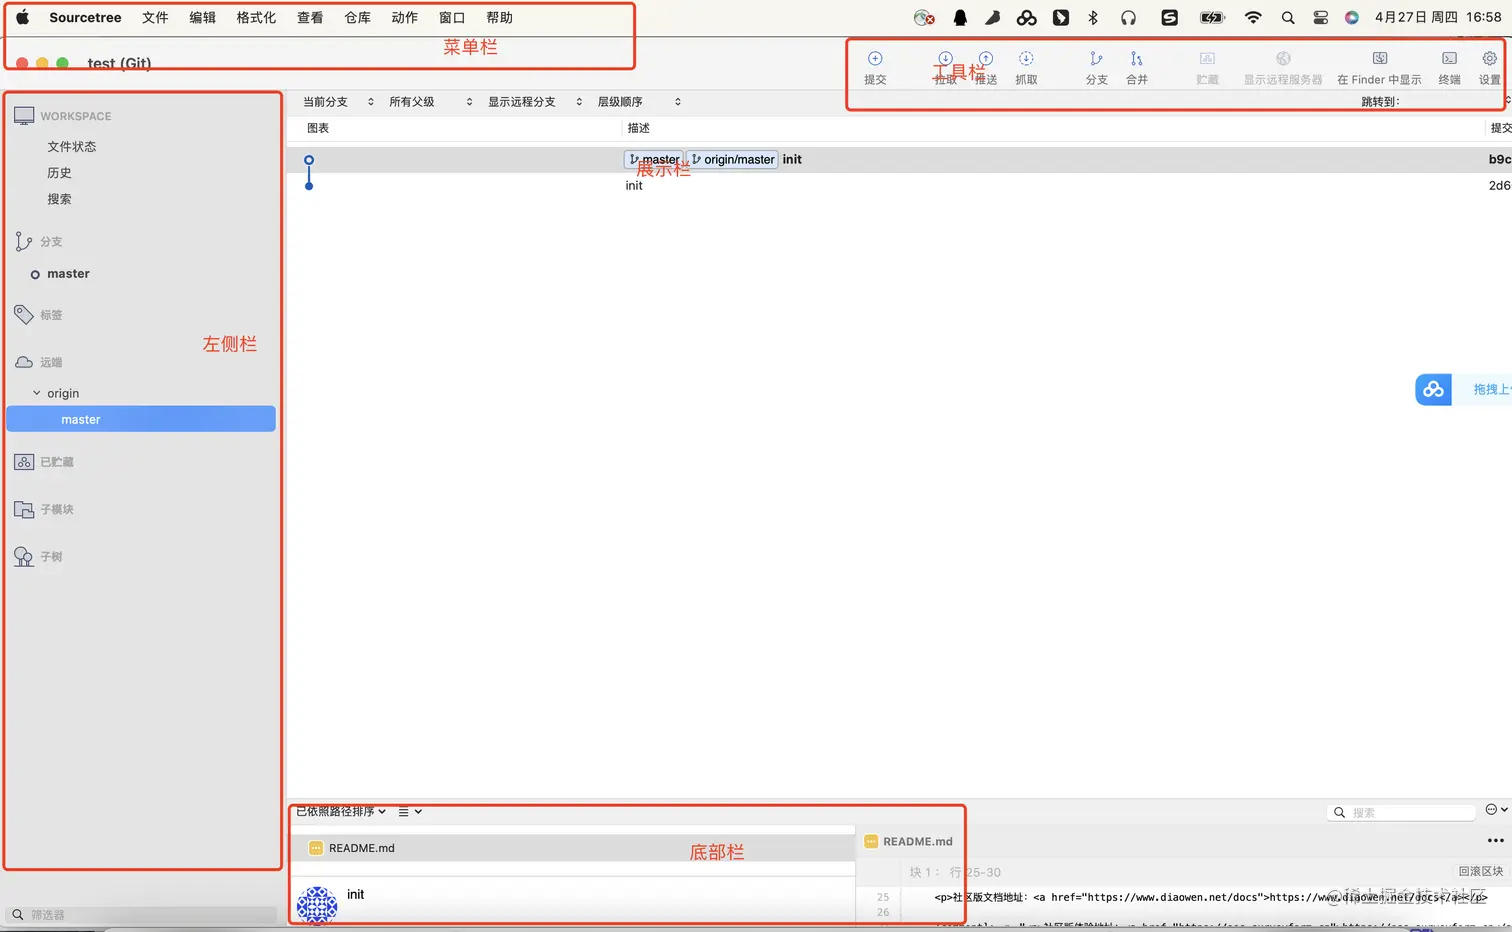Click the 图表 column header
Screen dimensions: 1512x932
click(x=318, y=128)
